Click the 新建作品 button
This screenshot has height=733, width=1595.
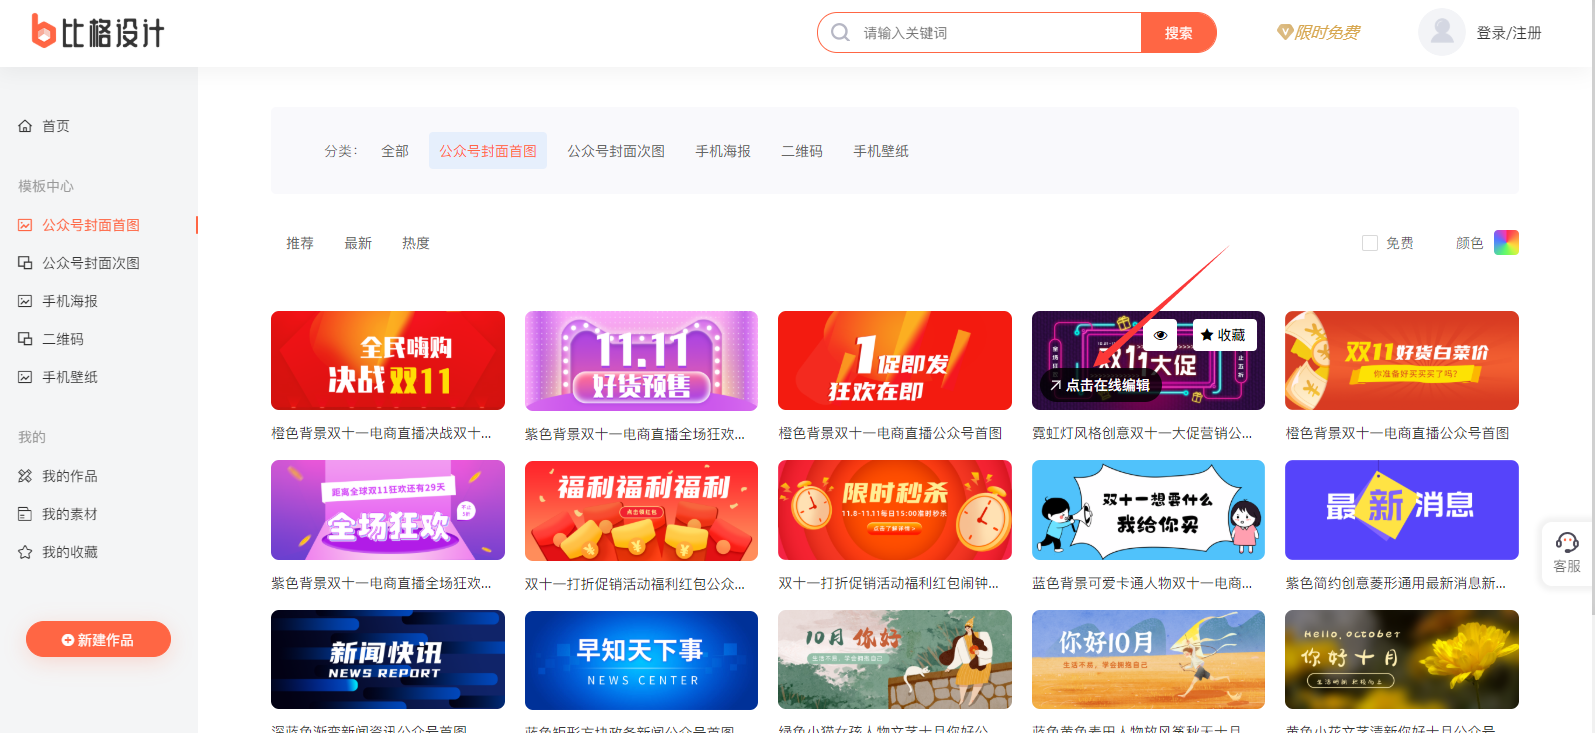point(98,640)
